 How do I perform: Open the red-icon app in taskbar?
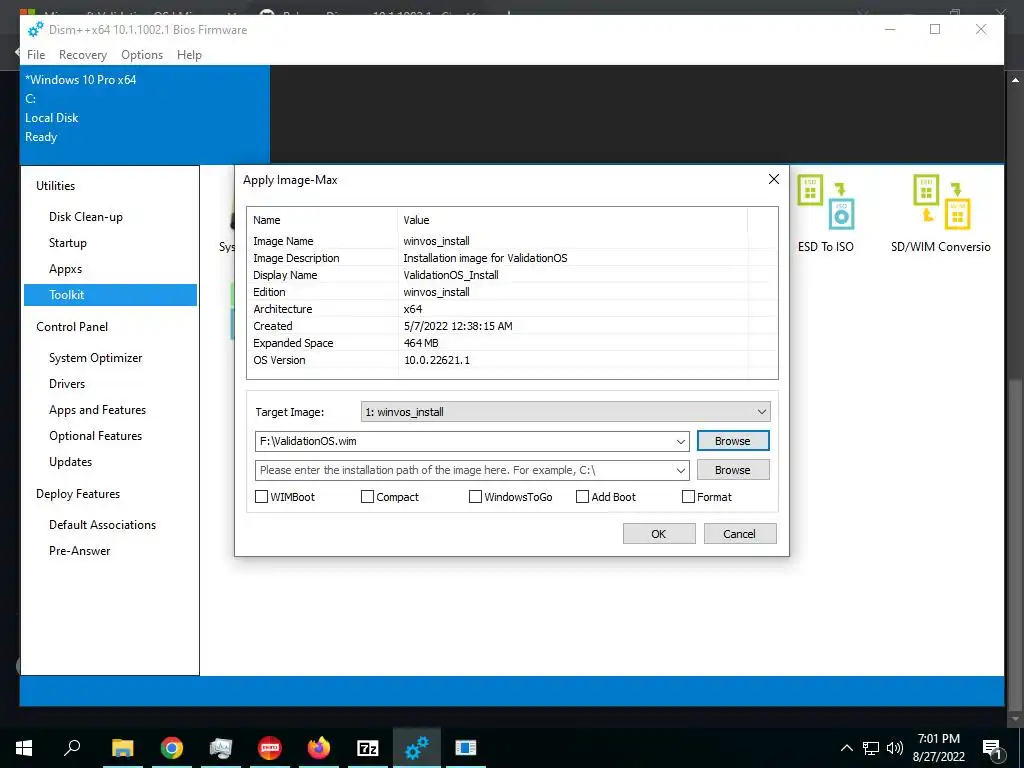click(x=270, y=748)
